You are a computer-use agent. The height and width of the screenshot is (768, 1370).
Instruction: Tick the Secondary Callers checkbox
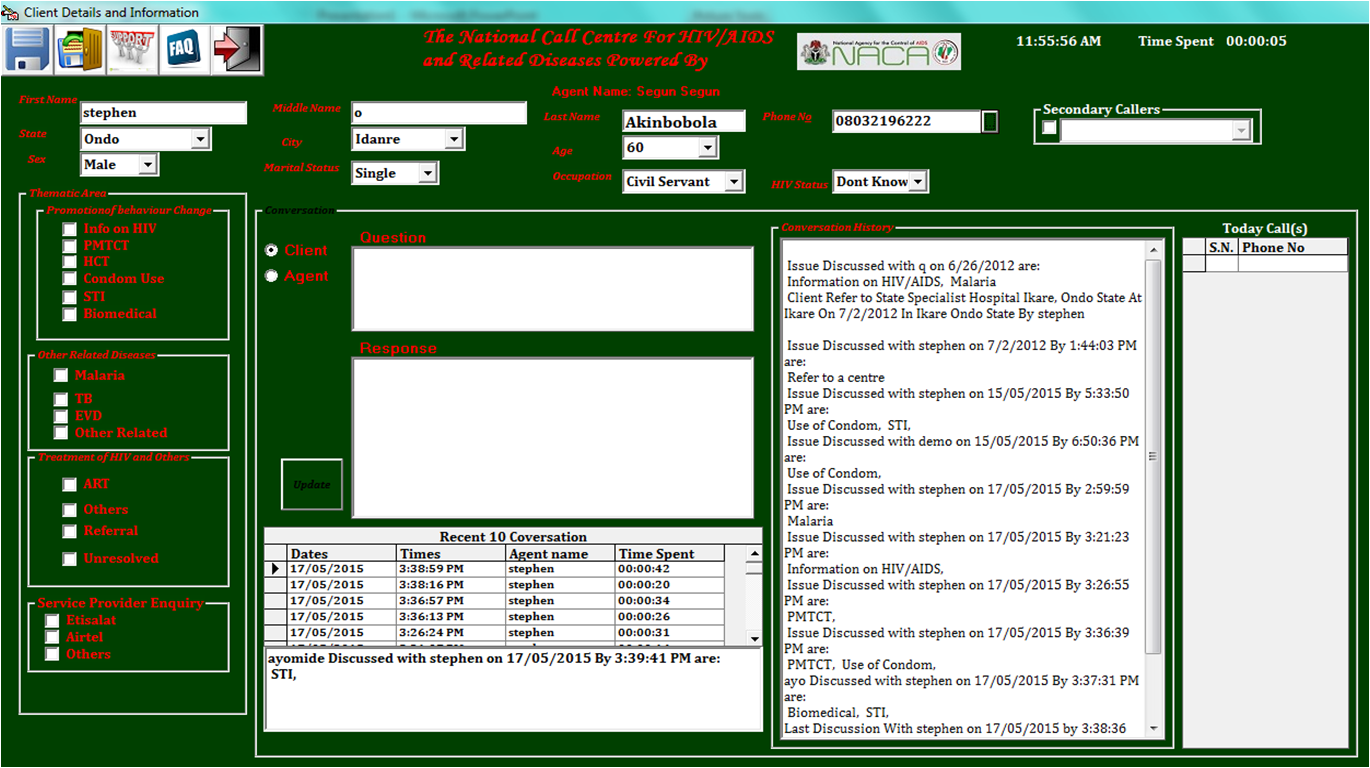[1049, 128]
